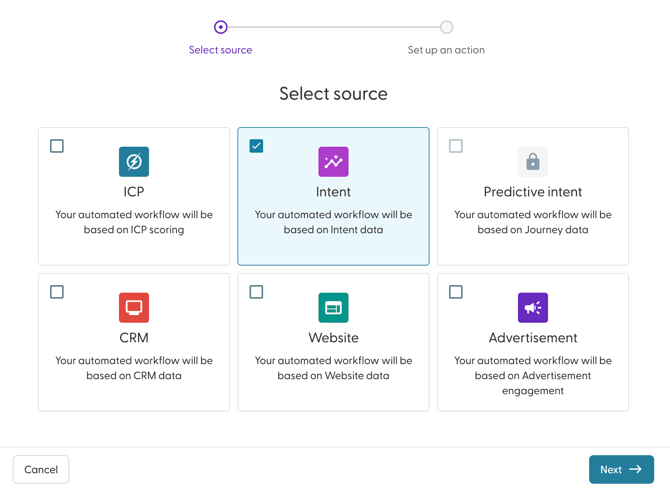The height and width of the screenshot is (489, 670).
Task: Click the purple Intent trend icon
Action: pyautogui.click(x=333, y=161)
